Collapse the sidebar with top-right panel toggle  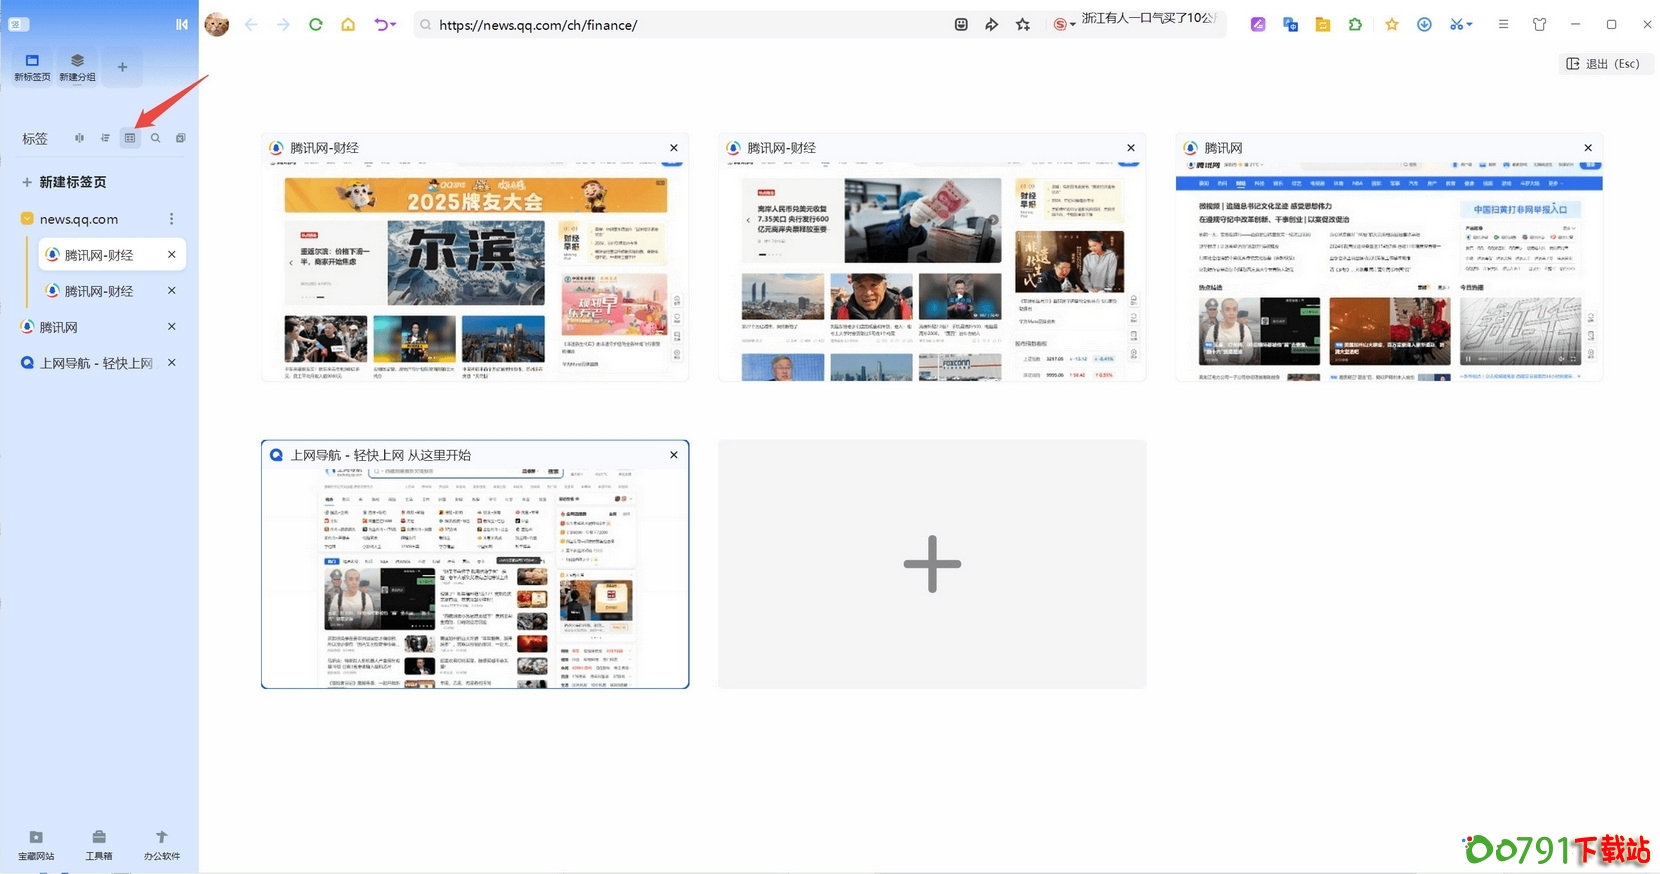tap(182, 24)
